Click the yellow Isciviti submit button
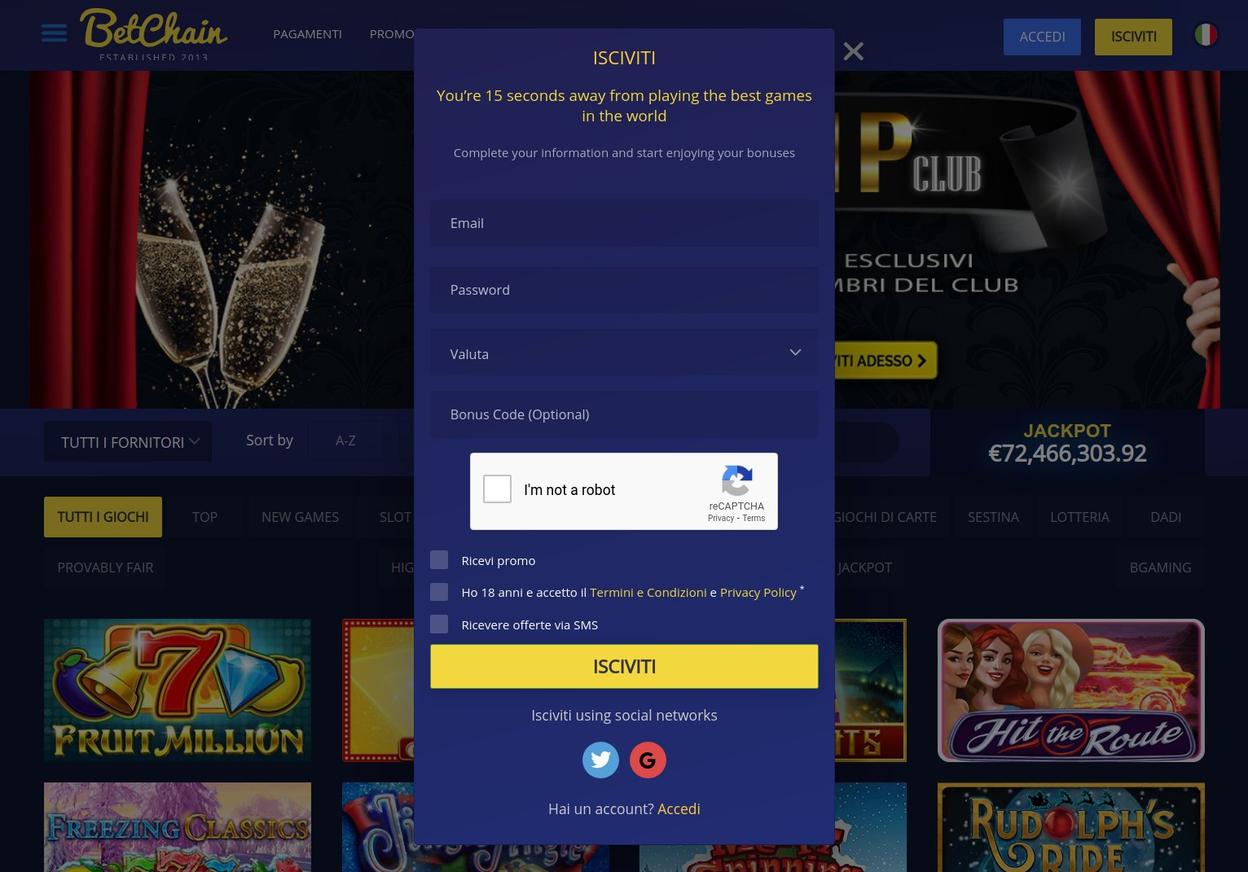This screenshot has width=1248, height=872. point(624,666)
